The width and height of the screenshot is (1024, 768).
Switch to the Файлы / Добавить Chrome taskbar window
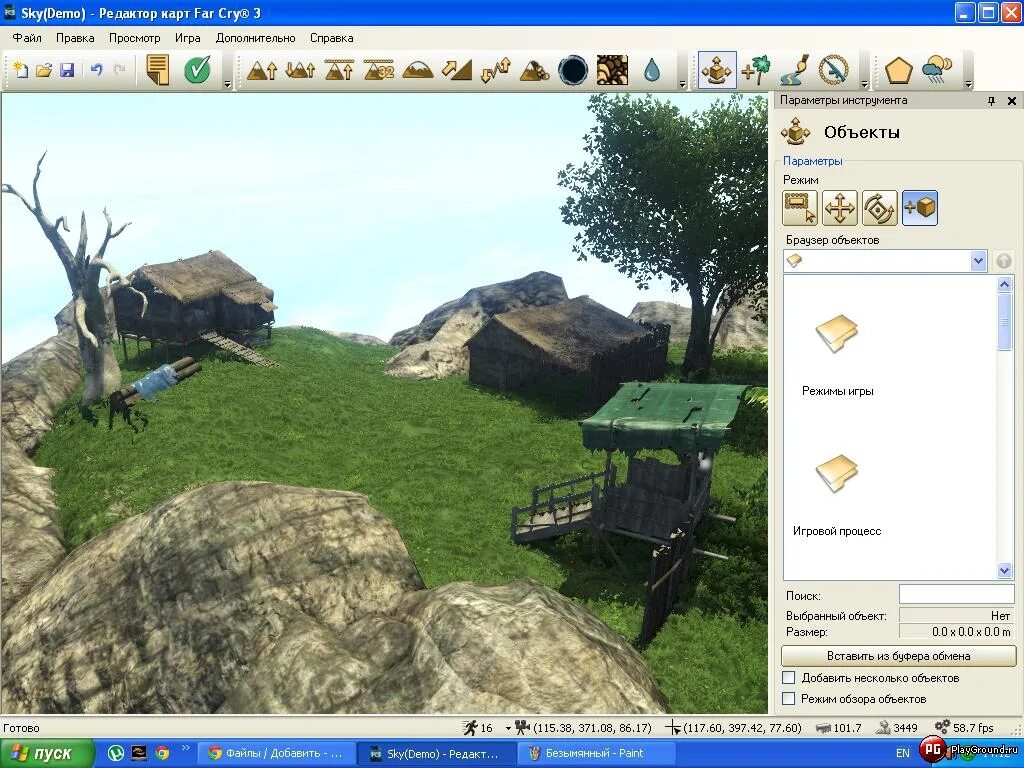click(277, 754)
